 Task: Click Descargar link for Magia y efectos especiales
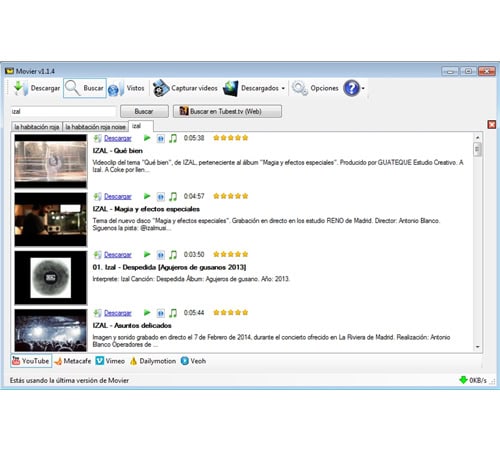118,197
